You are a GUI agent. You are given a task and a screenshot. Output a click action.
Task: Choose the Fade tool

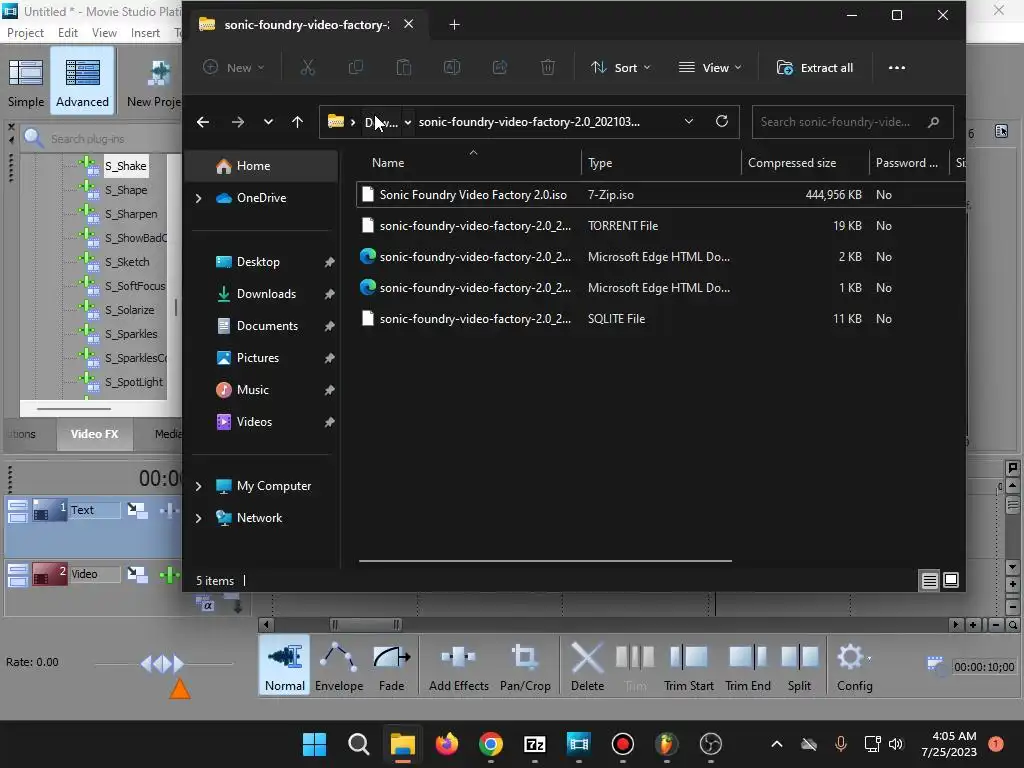(x=391, y=665)
